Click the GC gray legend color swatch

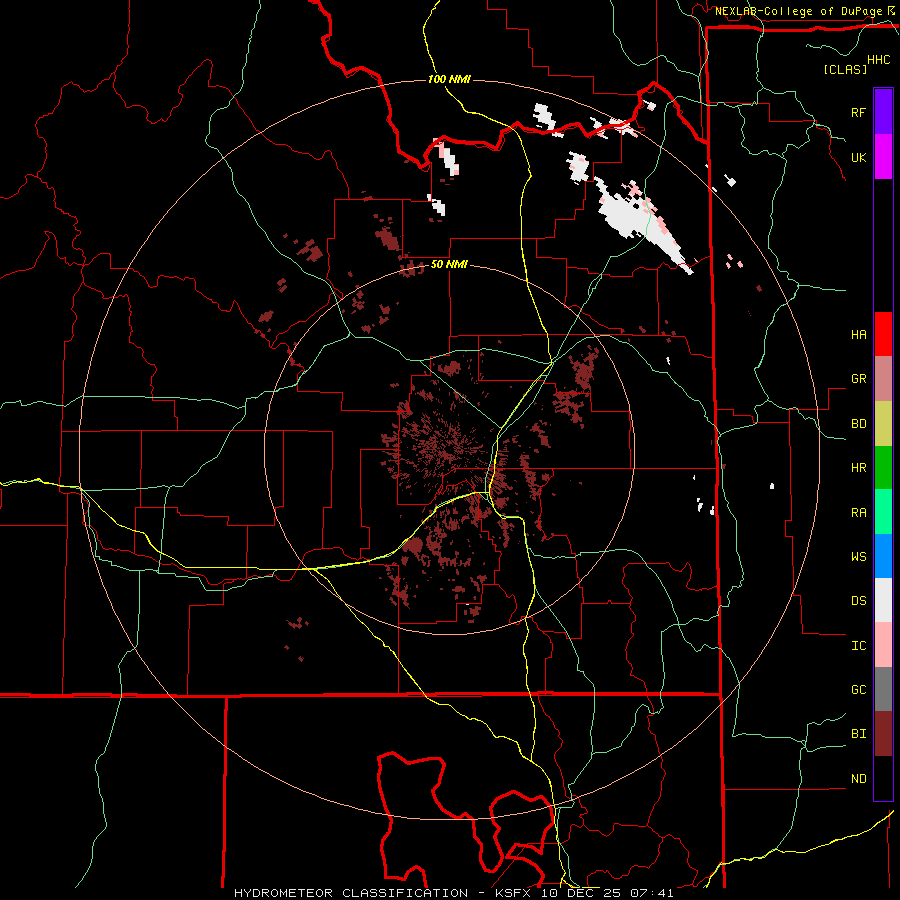883,689
